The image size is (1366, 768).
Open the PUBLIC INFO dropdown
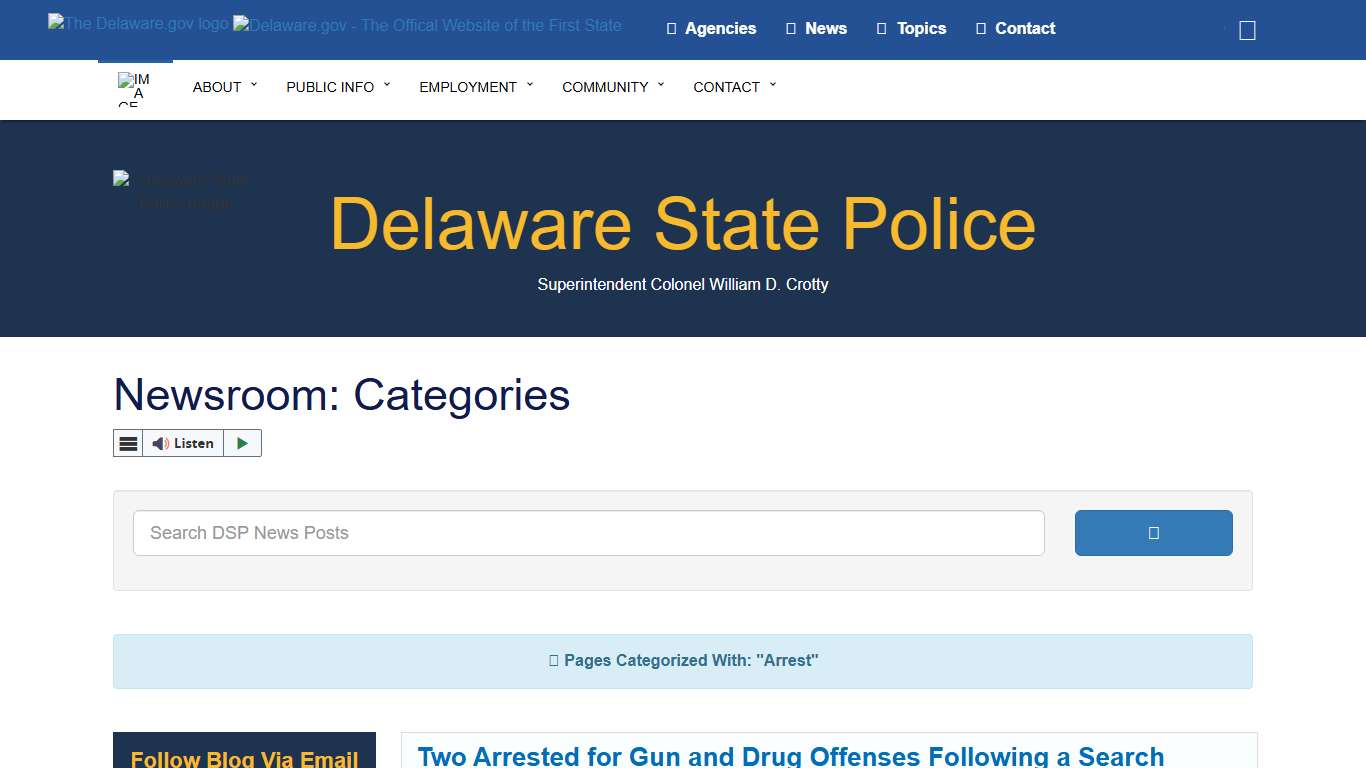(331, 87)
